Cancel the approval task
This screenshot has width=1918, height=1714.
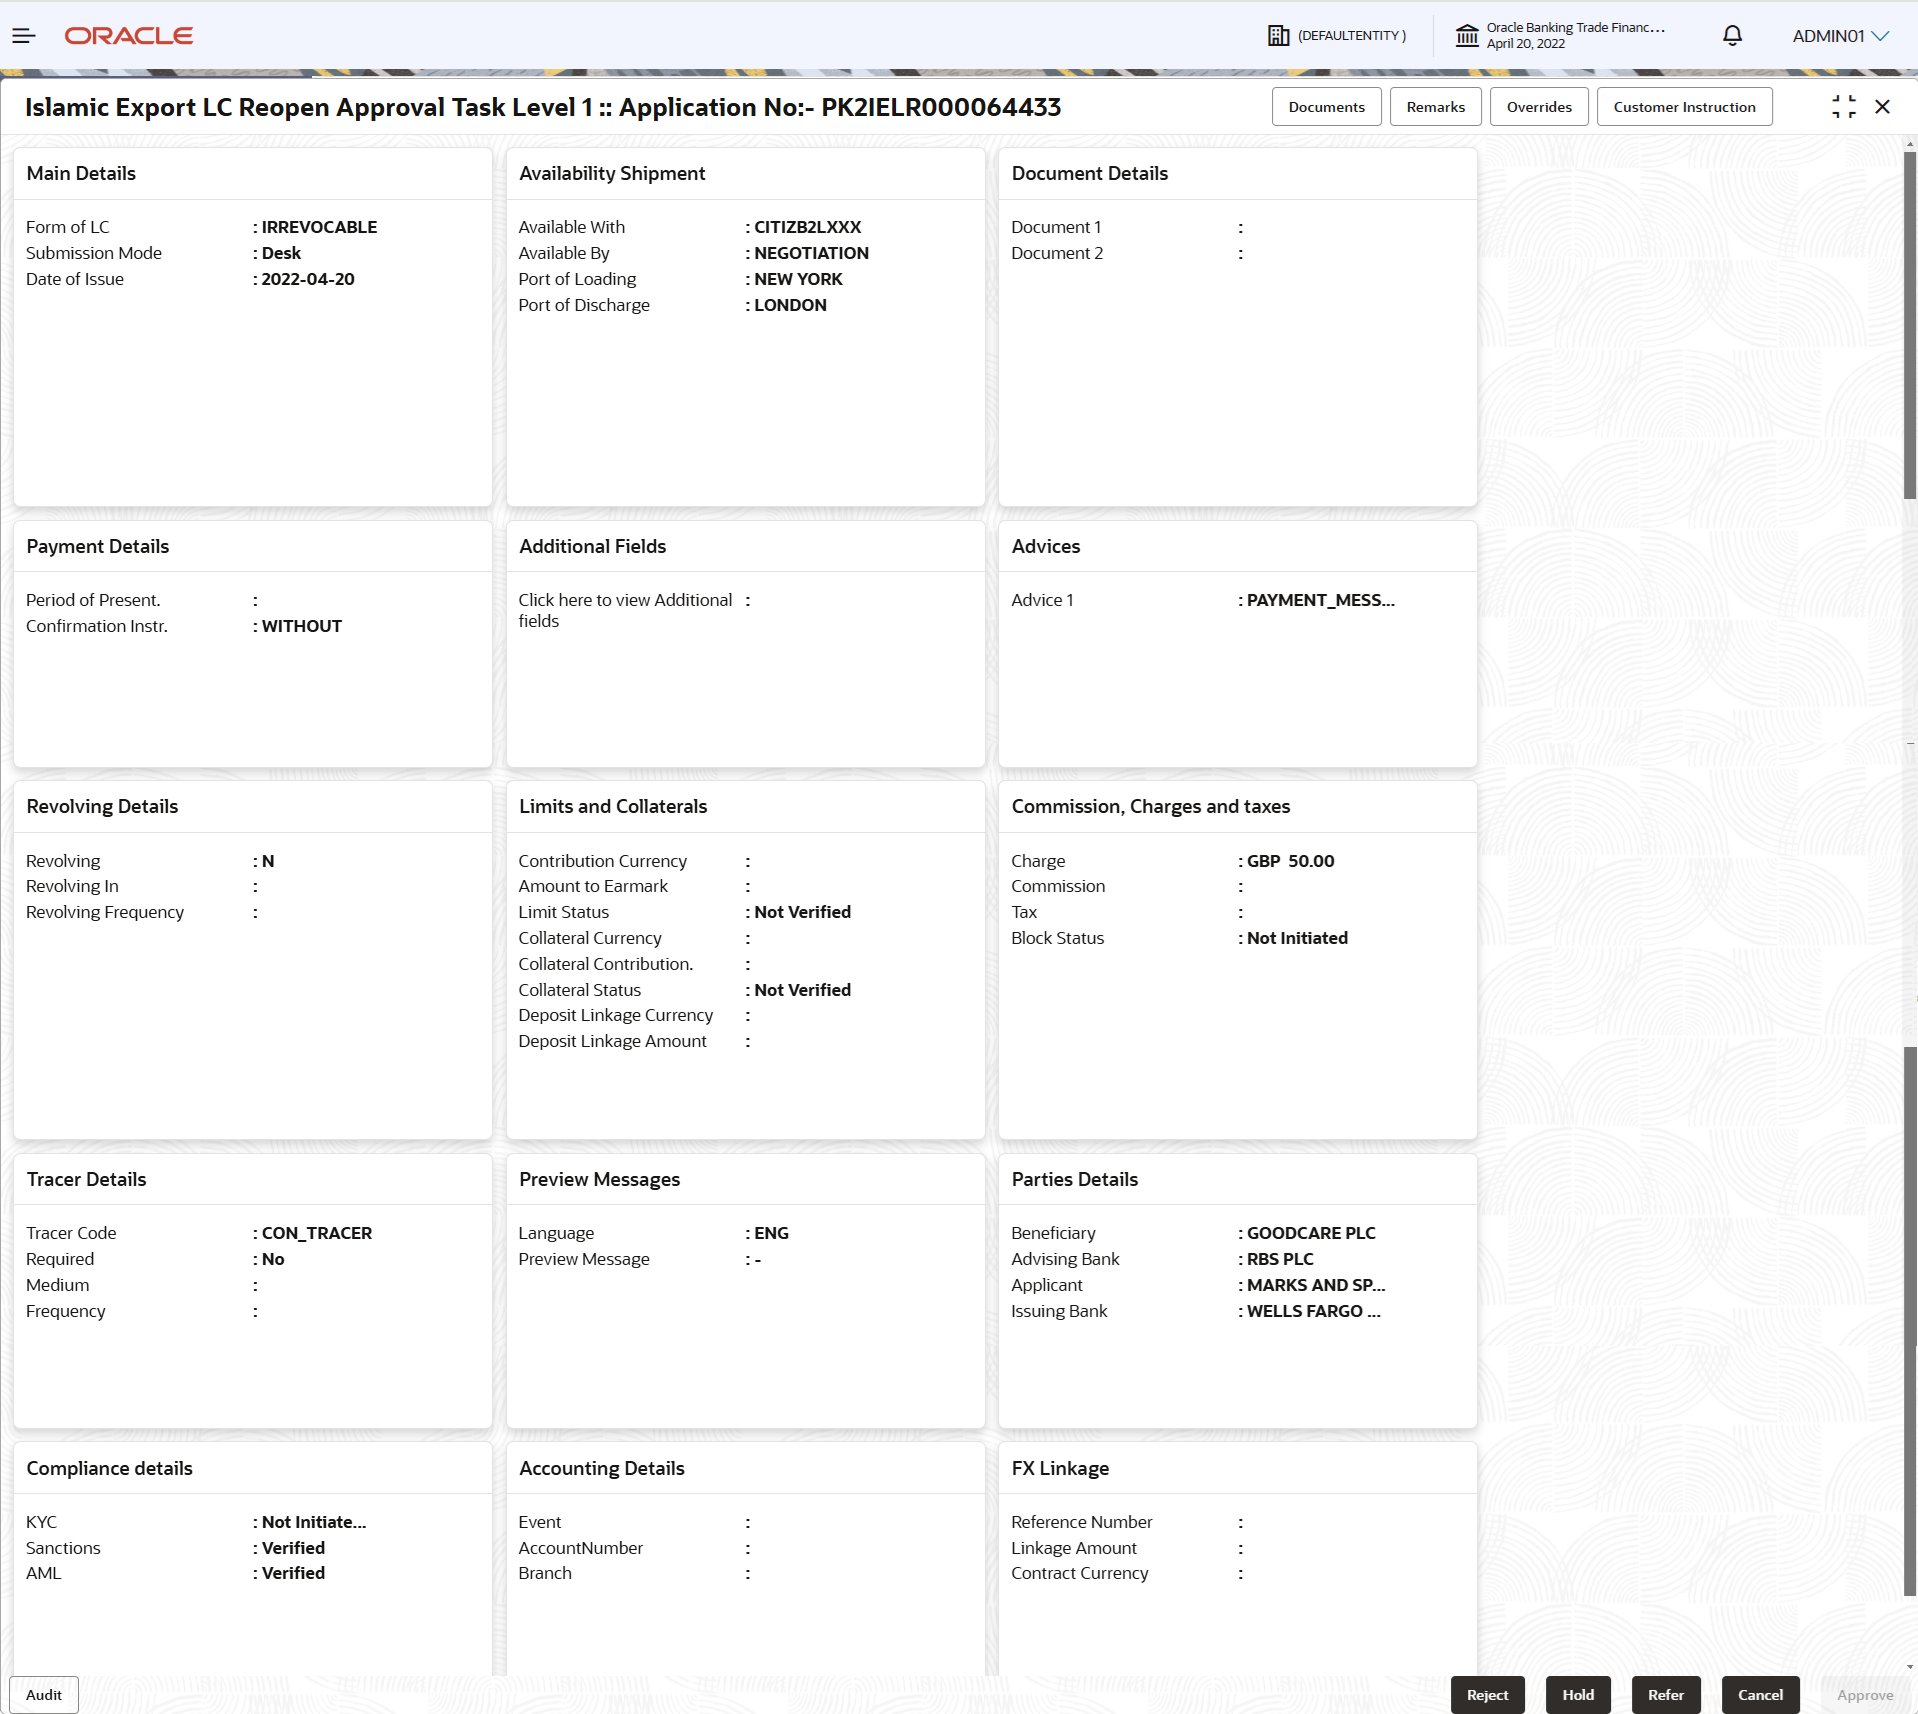[1759, 1694]
